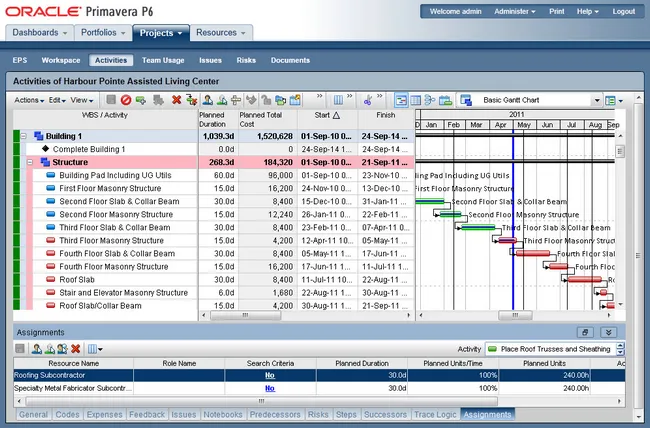Click the restore panel icon in Assignments header
The width and height of the screenshot is (650, 428).
[x=586, y=331]
